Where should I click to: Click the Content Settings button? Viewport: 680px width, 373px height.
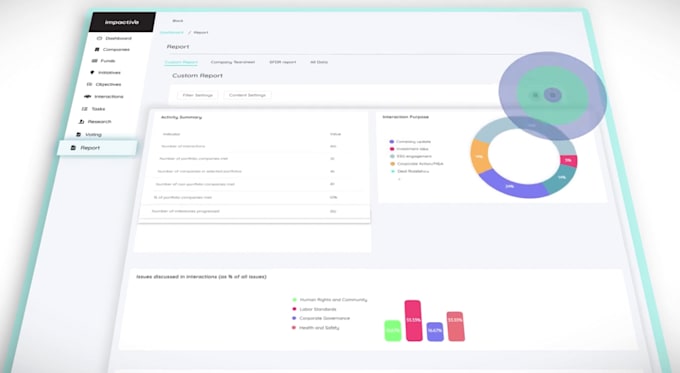pos(247,95)
